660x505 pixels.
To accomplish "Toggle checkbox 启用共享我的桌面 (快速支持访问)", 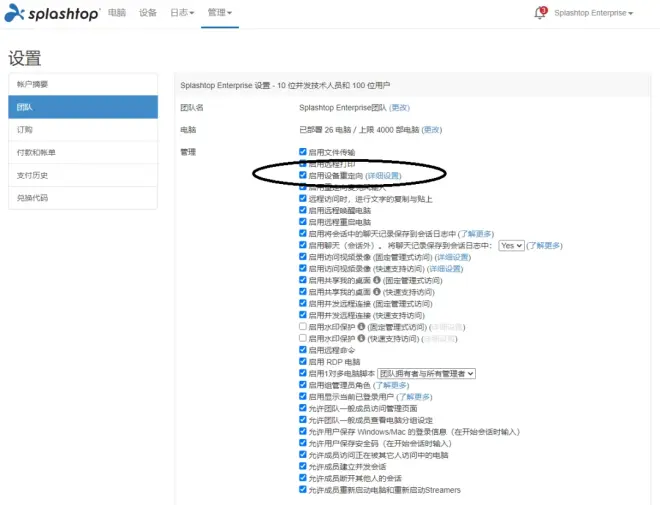I will pyautogui.click(x=303, y=291).
